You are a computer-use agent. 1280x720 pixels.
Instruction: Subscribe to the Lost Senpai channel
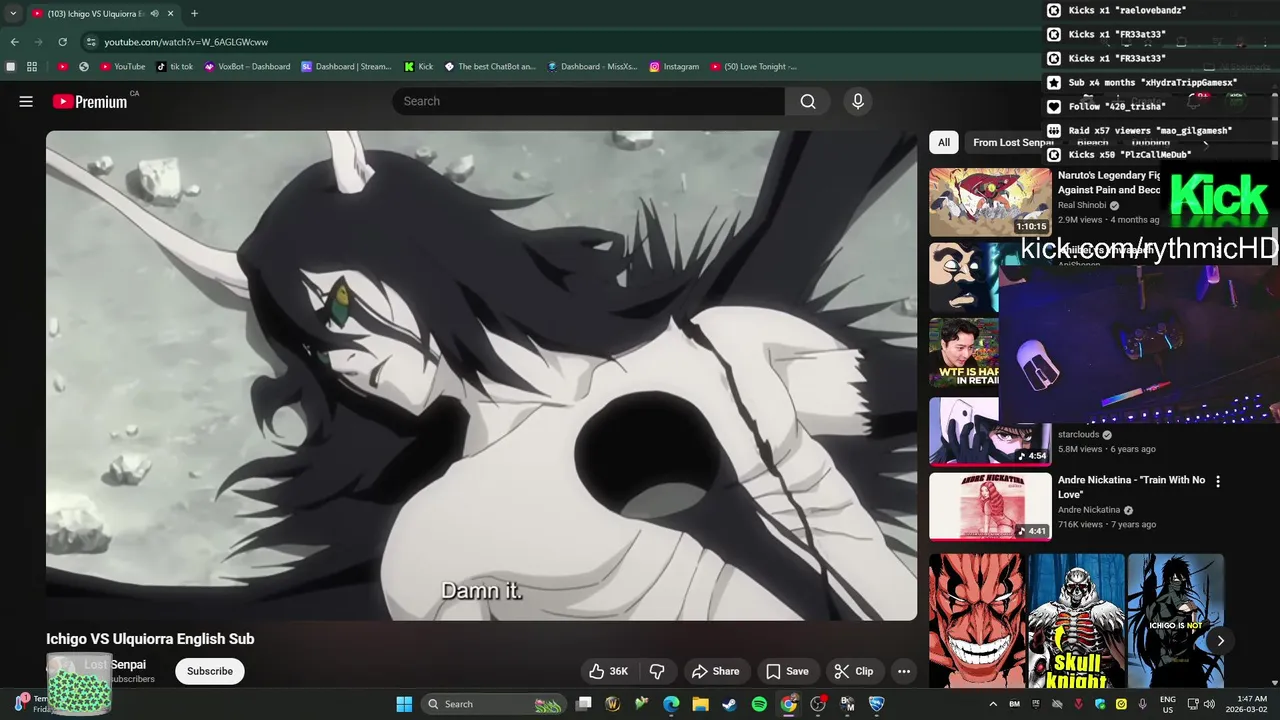click(210, 671)
